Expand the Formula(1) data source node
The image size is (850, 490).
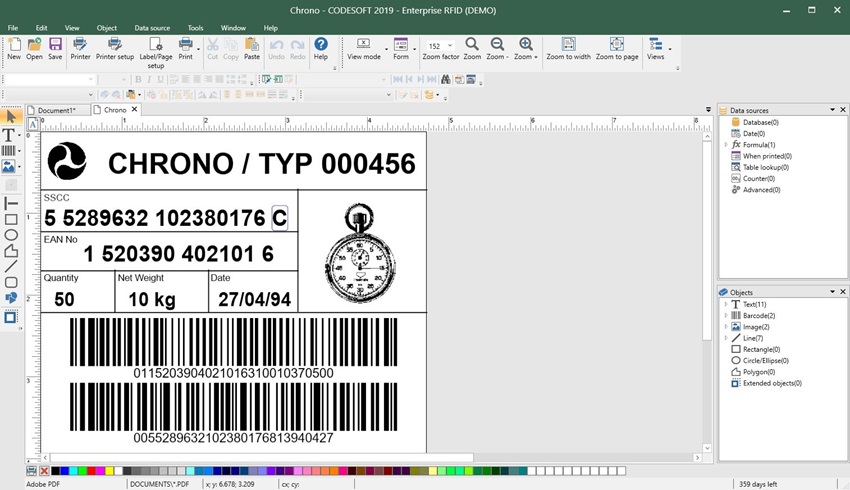[726, 145]
